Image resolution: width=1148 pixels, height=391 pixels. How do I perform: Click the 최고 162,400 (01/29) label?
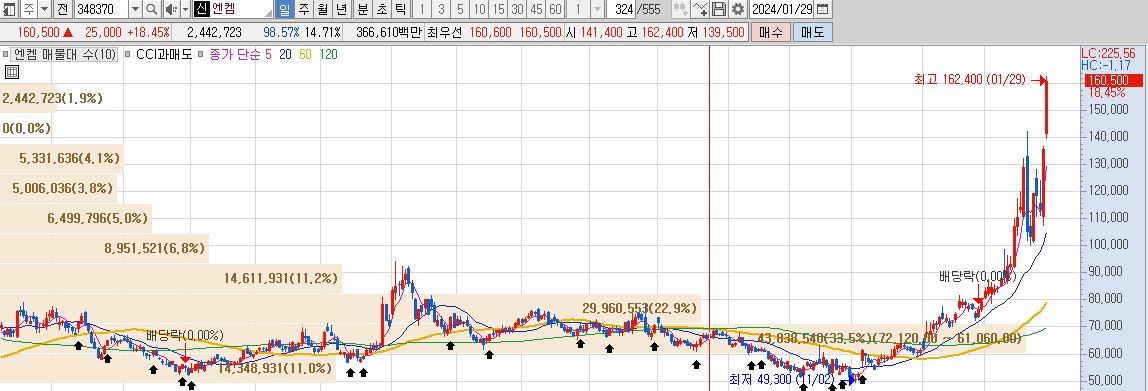click(969, 80)
